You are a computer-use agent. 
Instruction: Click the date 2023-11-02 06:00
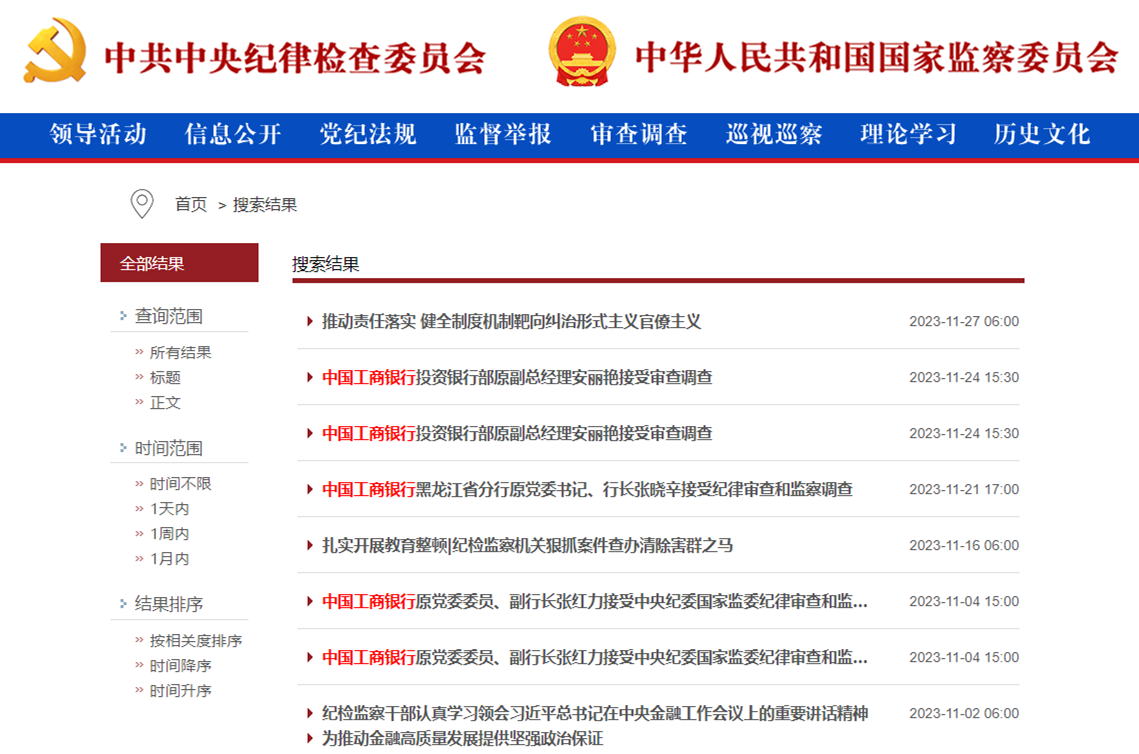tap(964, 713)
